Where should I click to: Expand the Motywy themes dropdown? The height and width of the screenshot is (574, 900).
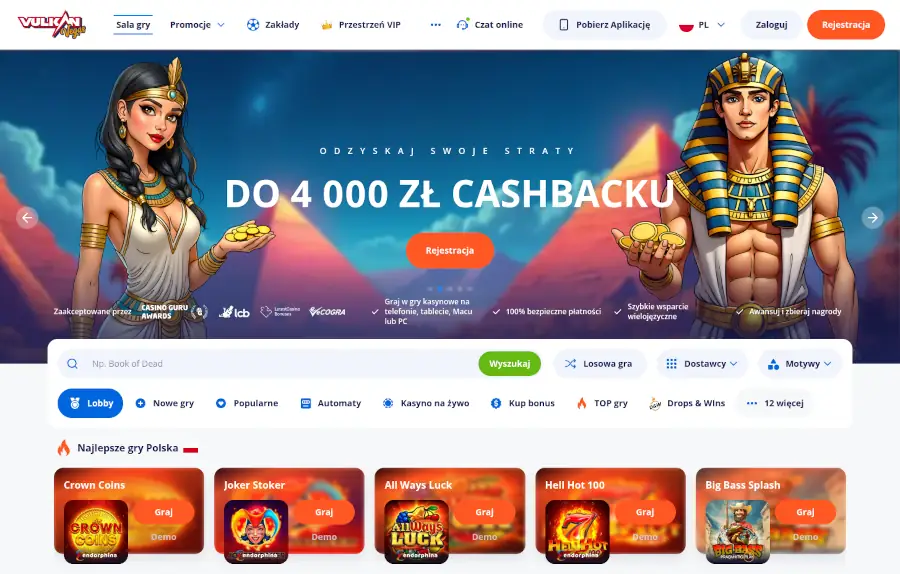click(800, 364)
